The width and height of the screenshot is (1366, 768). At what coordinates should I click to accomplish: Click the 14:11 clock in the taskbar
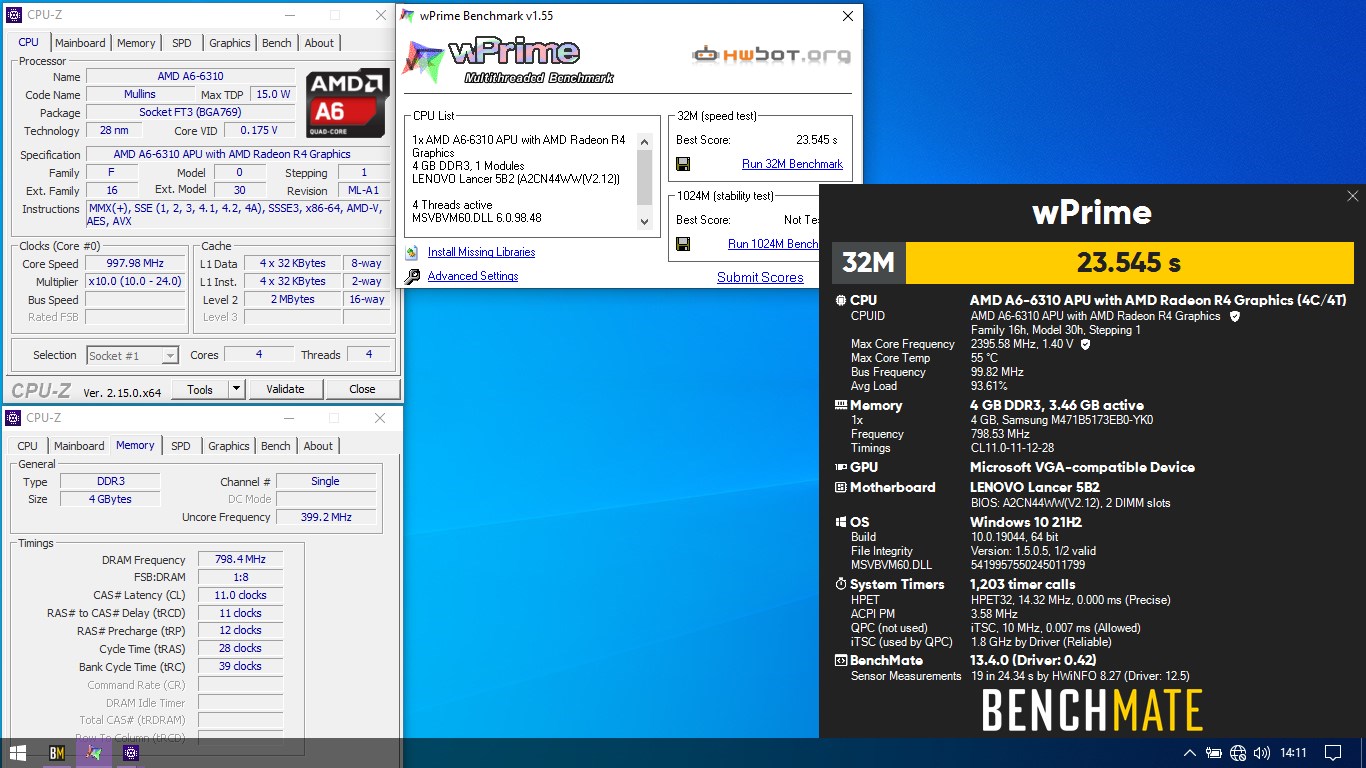[x=1293, y=753]
